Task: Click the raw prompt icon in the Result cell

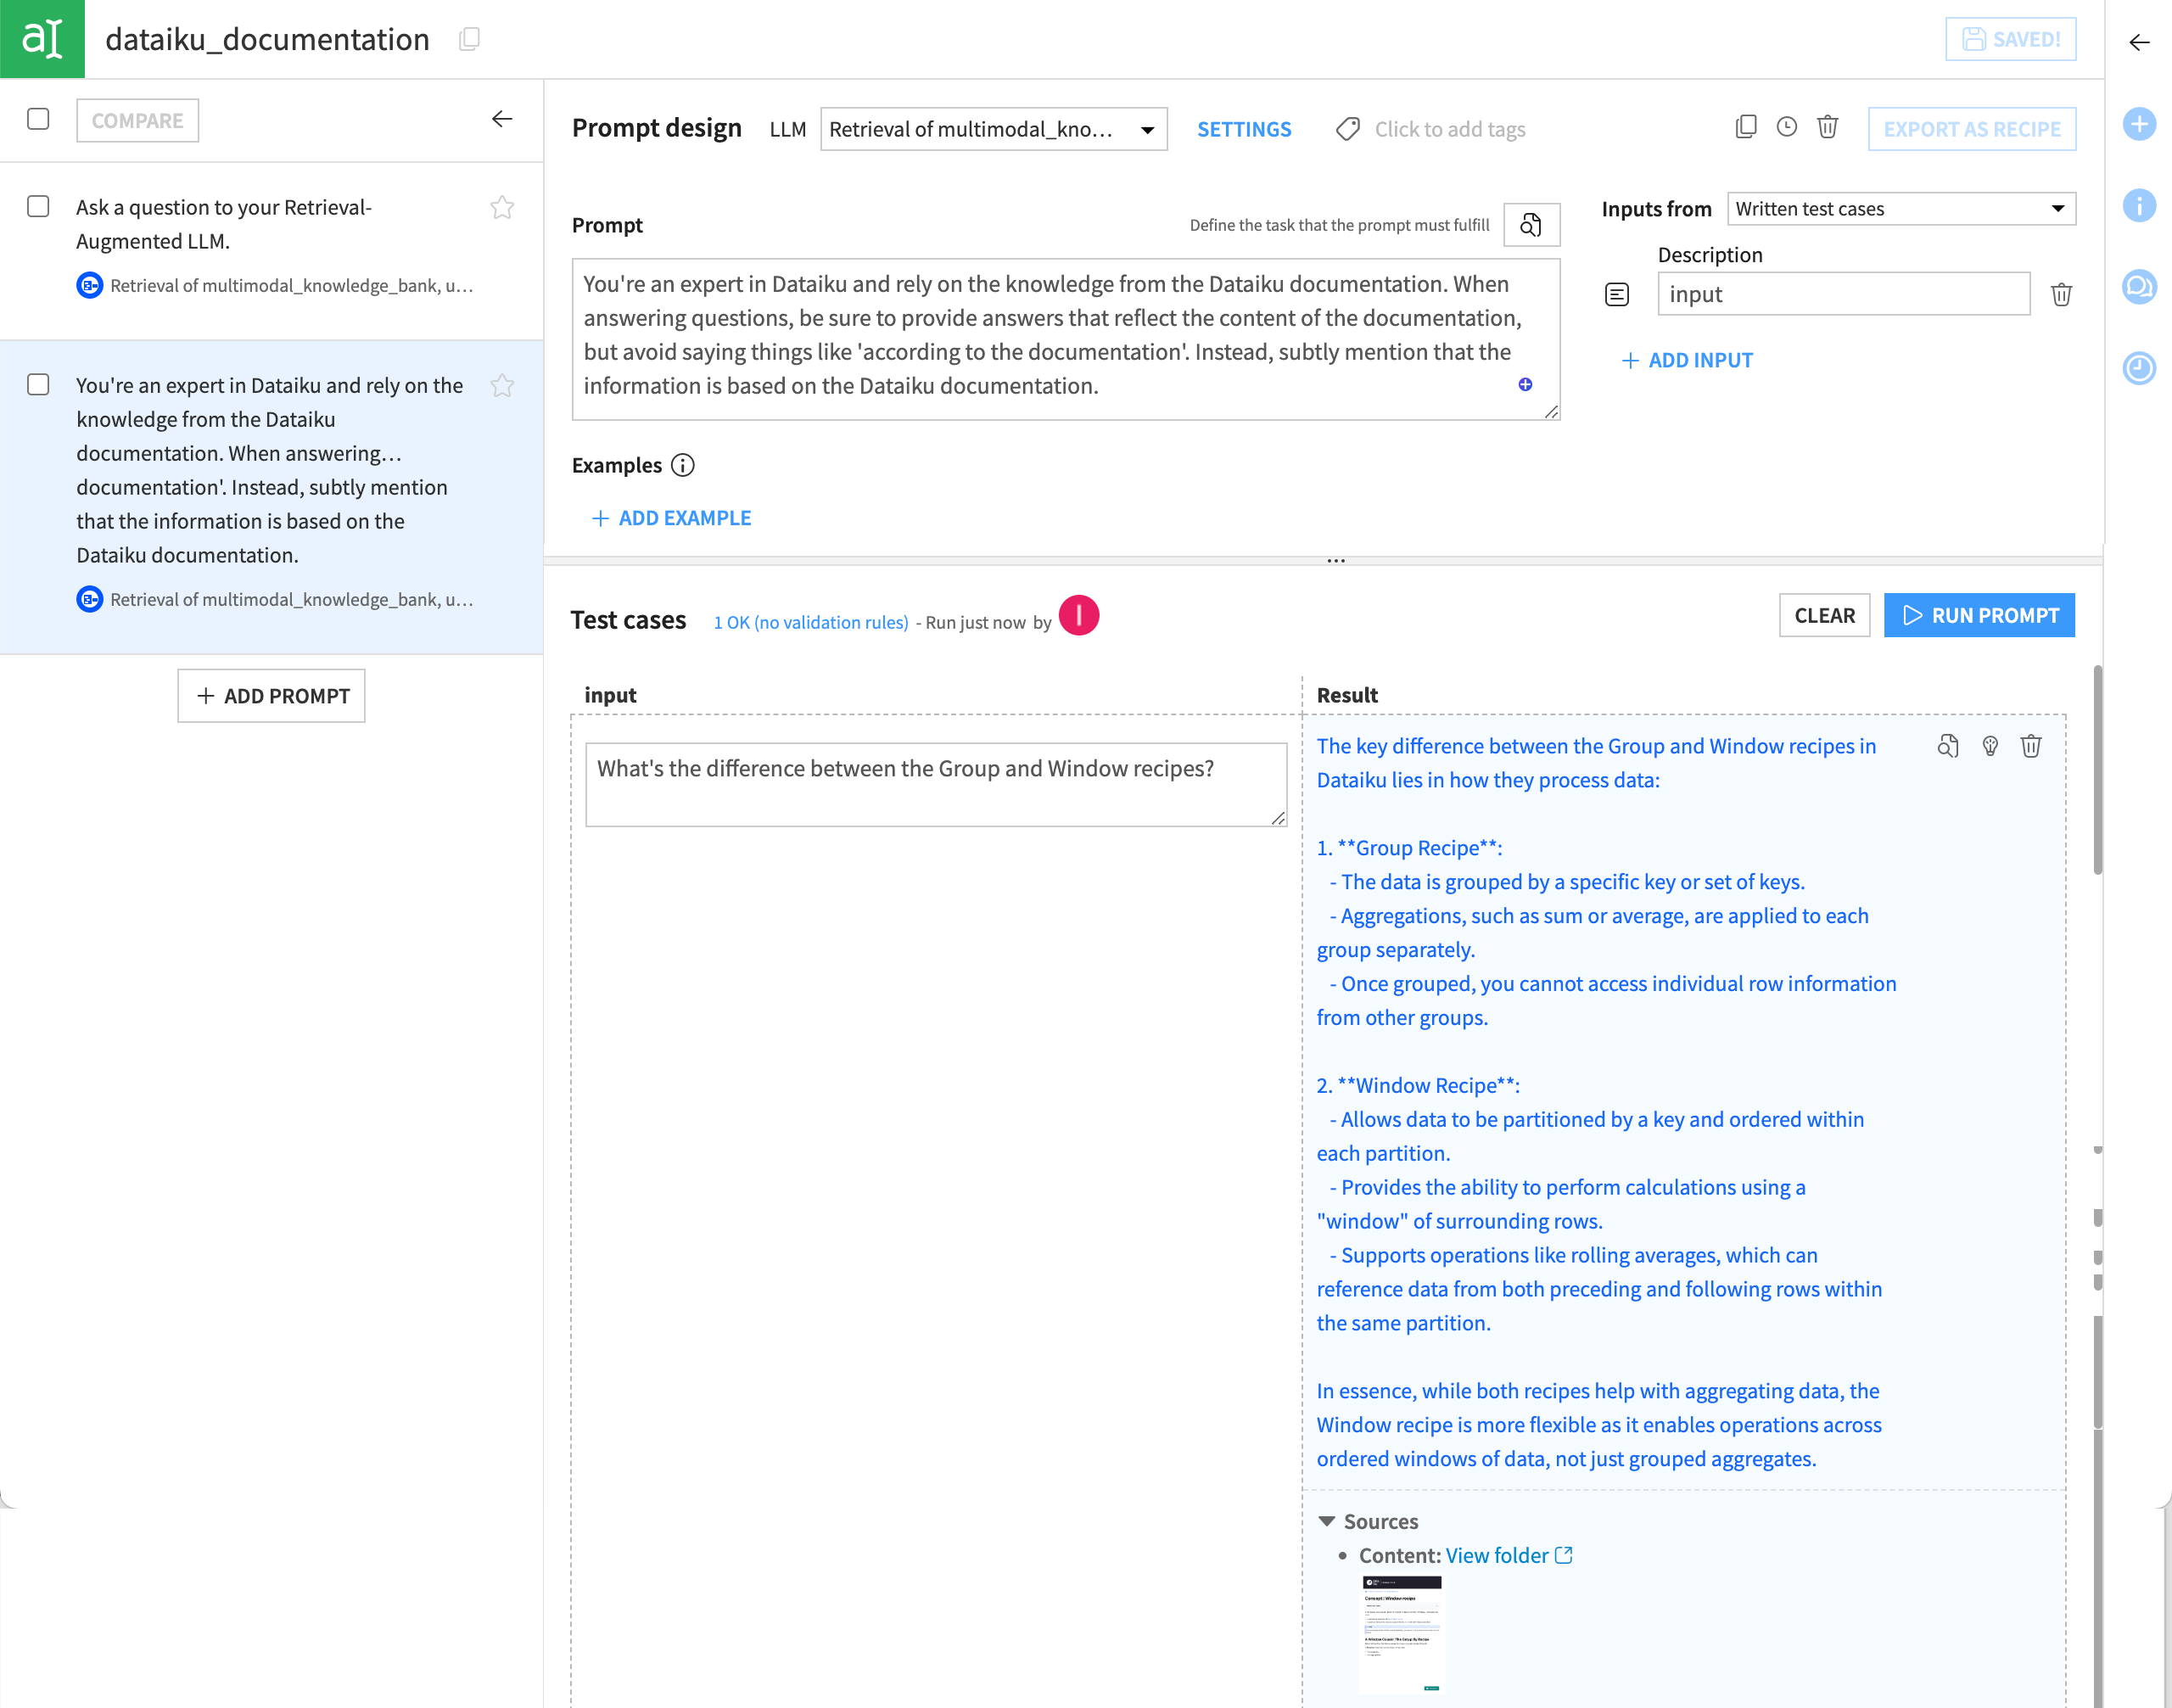Action: click(x=1947, y=746)
